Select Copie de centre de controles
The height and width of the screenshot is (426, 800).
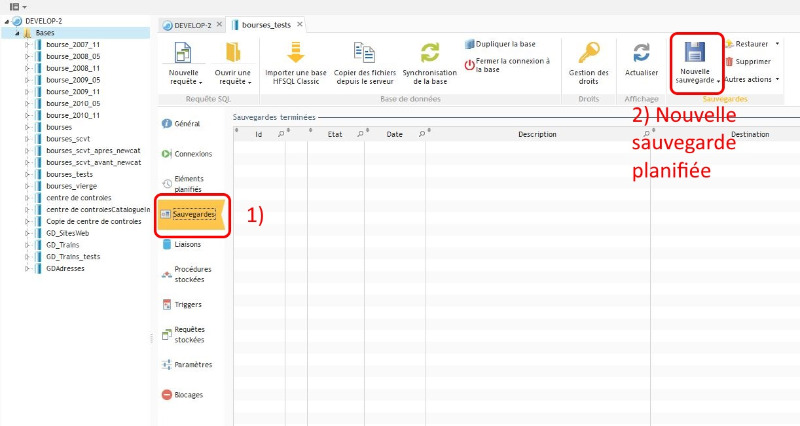[94, 221]
